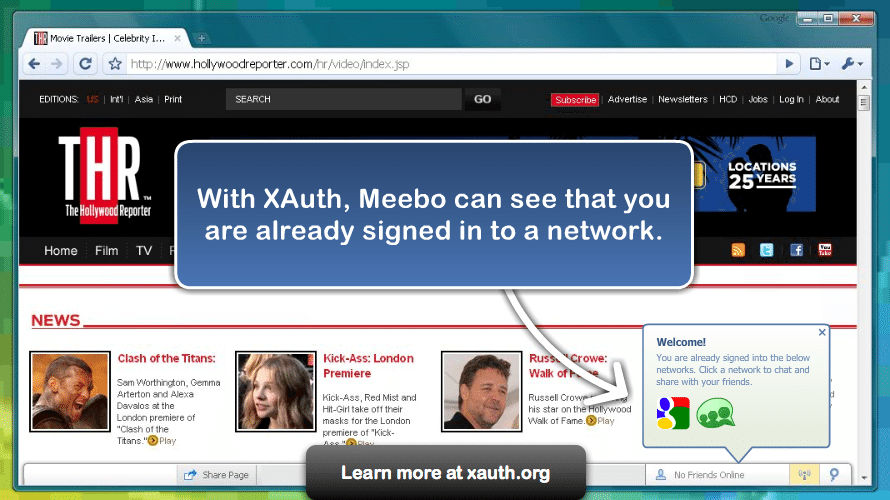The height and width of the screenshot is (500, 890).
Task: Play the Clash of the Titans video
Action: pos(162,441)
